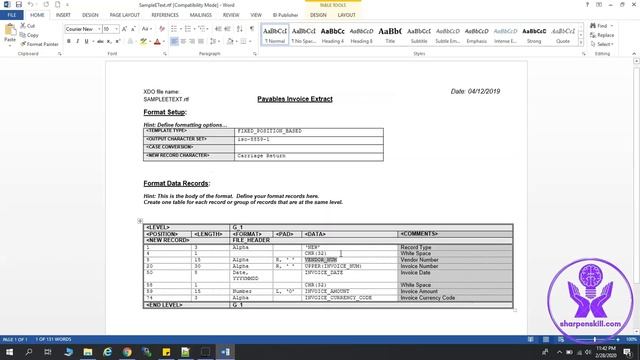
Task: Toggle Superscript formatting
Action: [118, 41]
